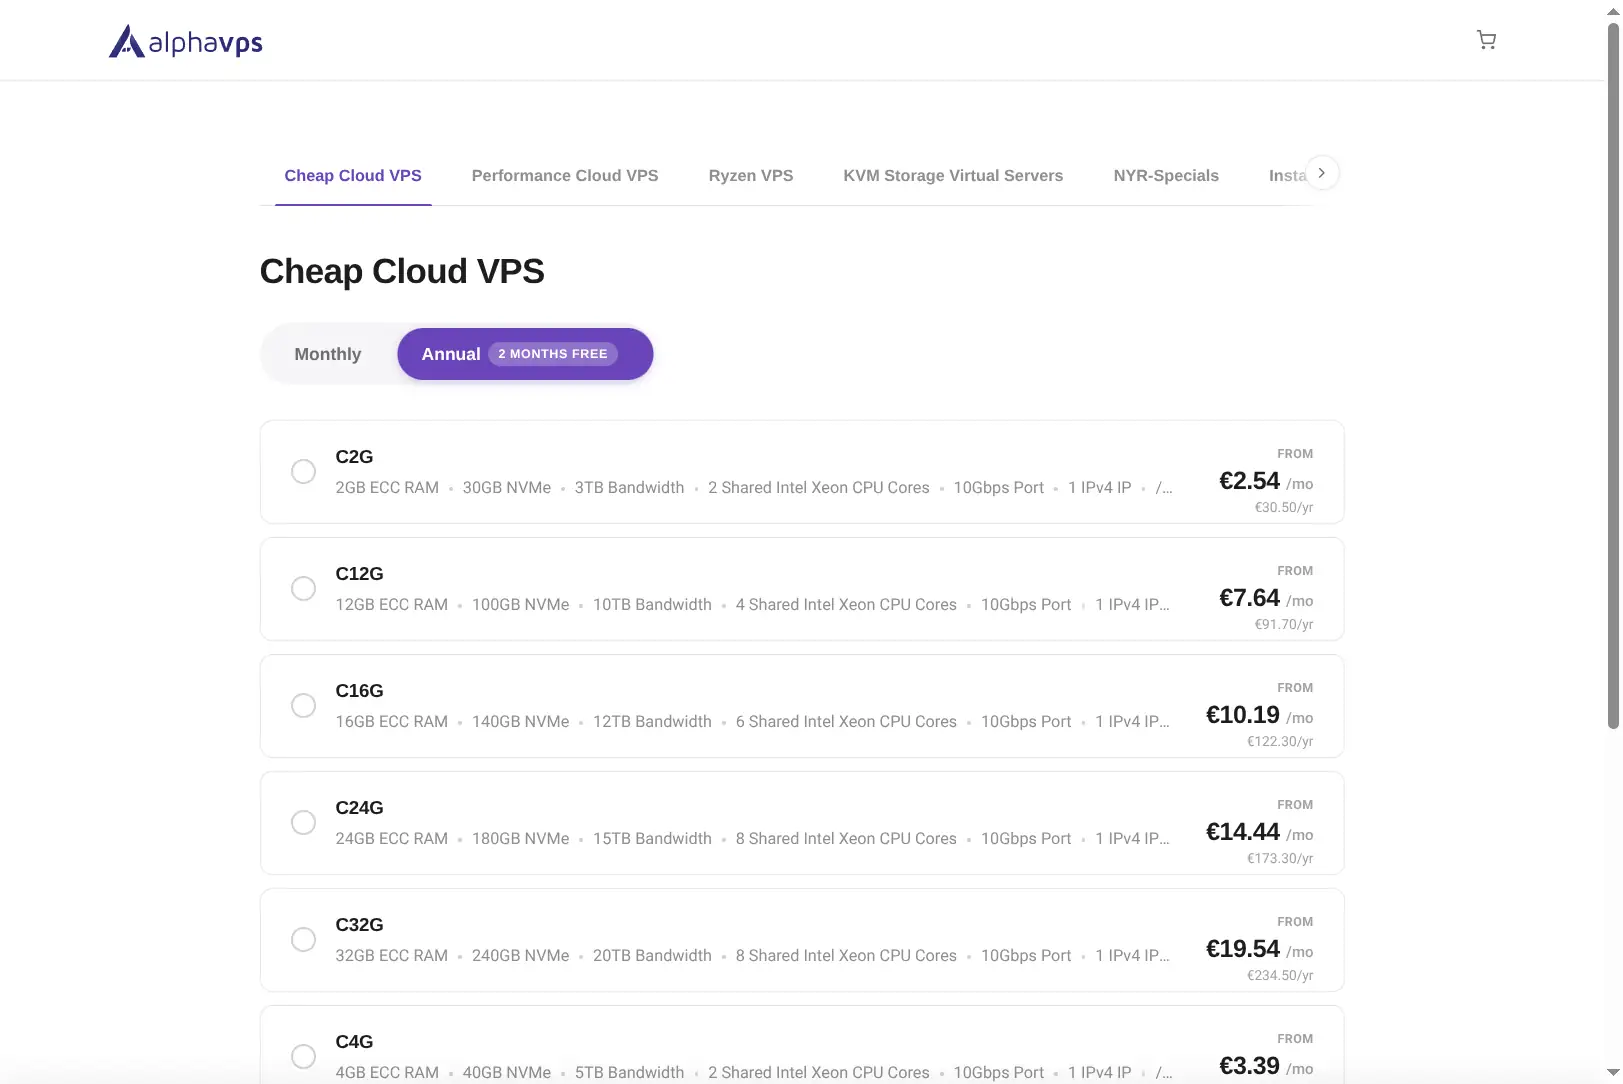
Task: Switch billing to Monthly
Action: pyautogui.click(x=328, y=354)
